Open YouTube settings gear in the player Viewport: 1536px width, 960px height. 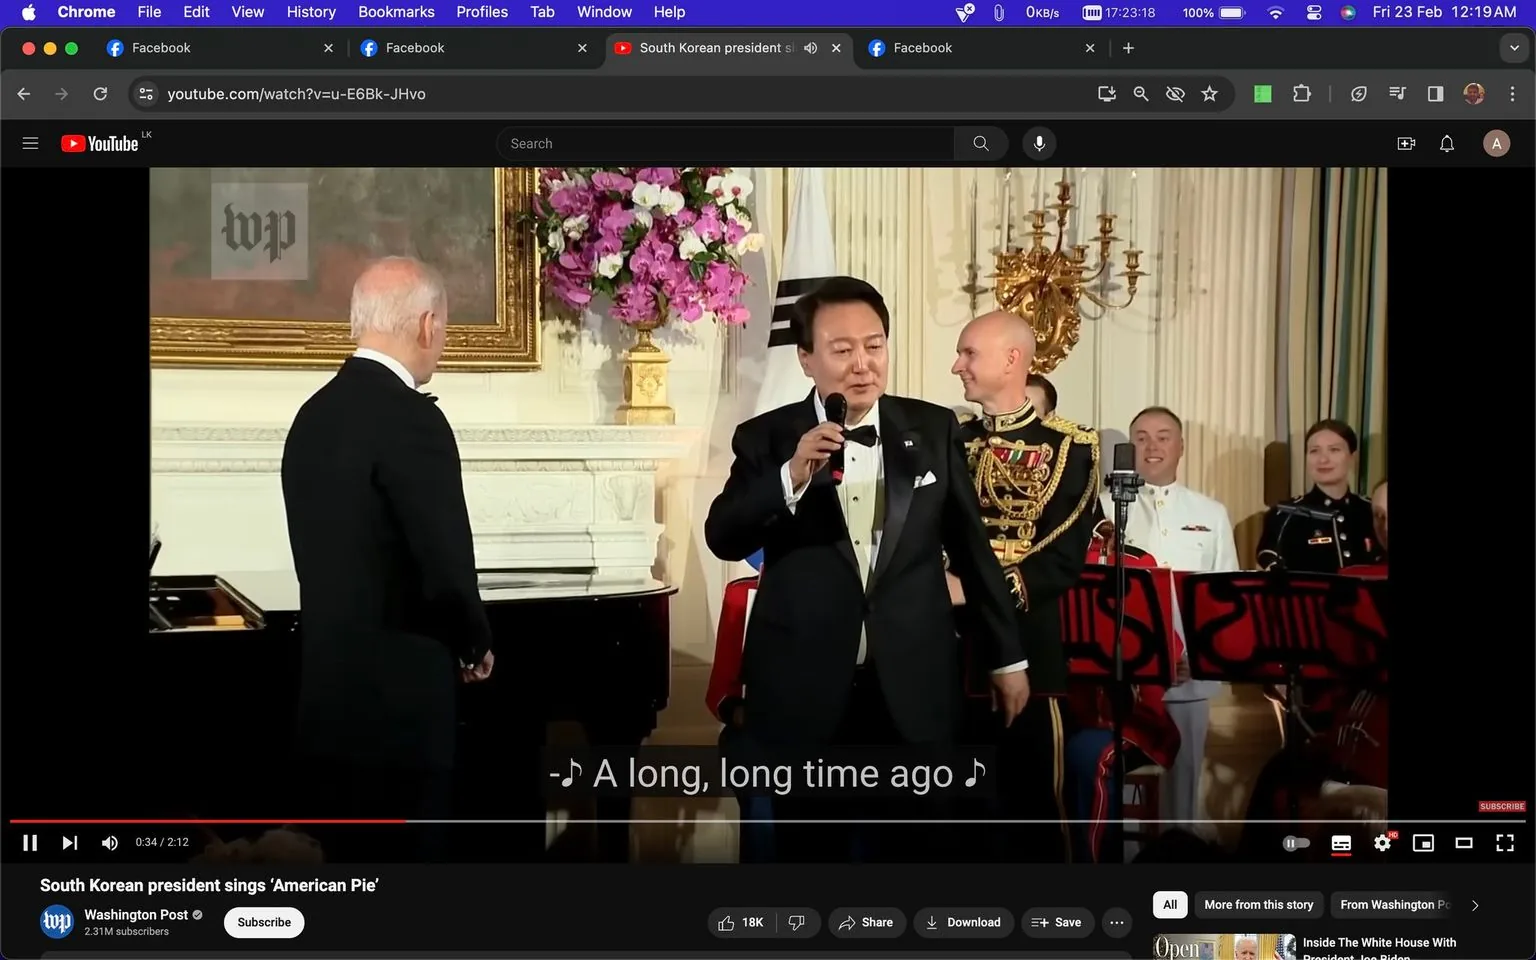point(1382,842)
